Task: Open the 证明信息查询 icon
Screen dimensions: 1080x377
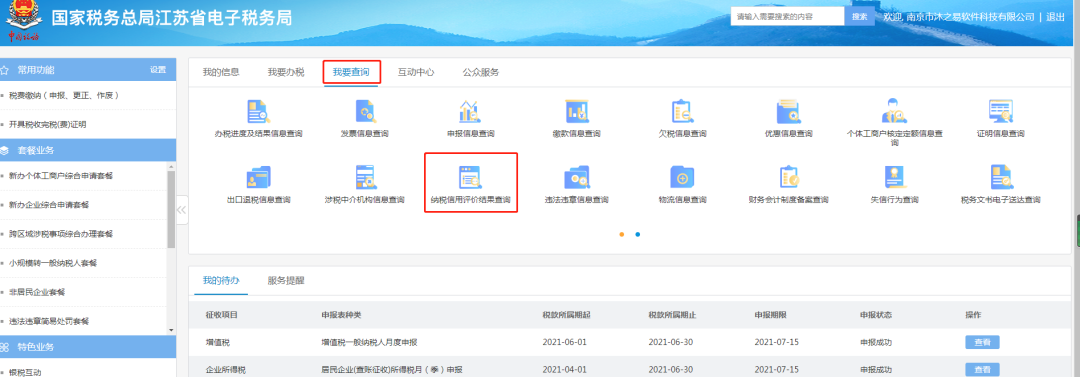Action: (1000, 111)
